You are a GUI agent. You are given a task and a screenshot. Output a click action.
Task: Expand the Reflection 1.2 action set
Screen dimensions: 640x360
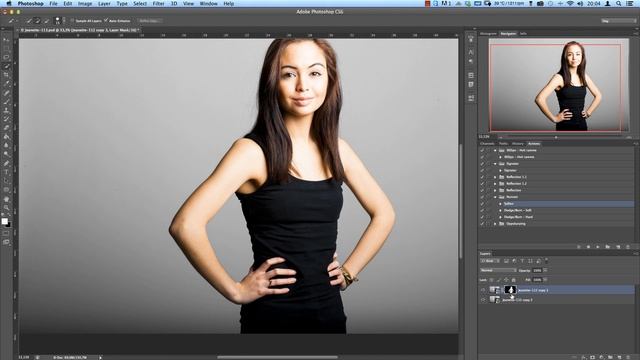coord(495,184)
